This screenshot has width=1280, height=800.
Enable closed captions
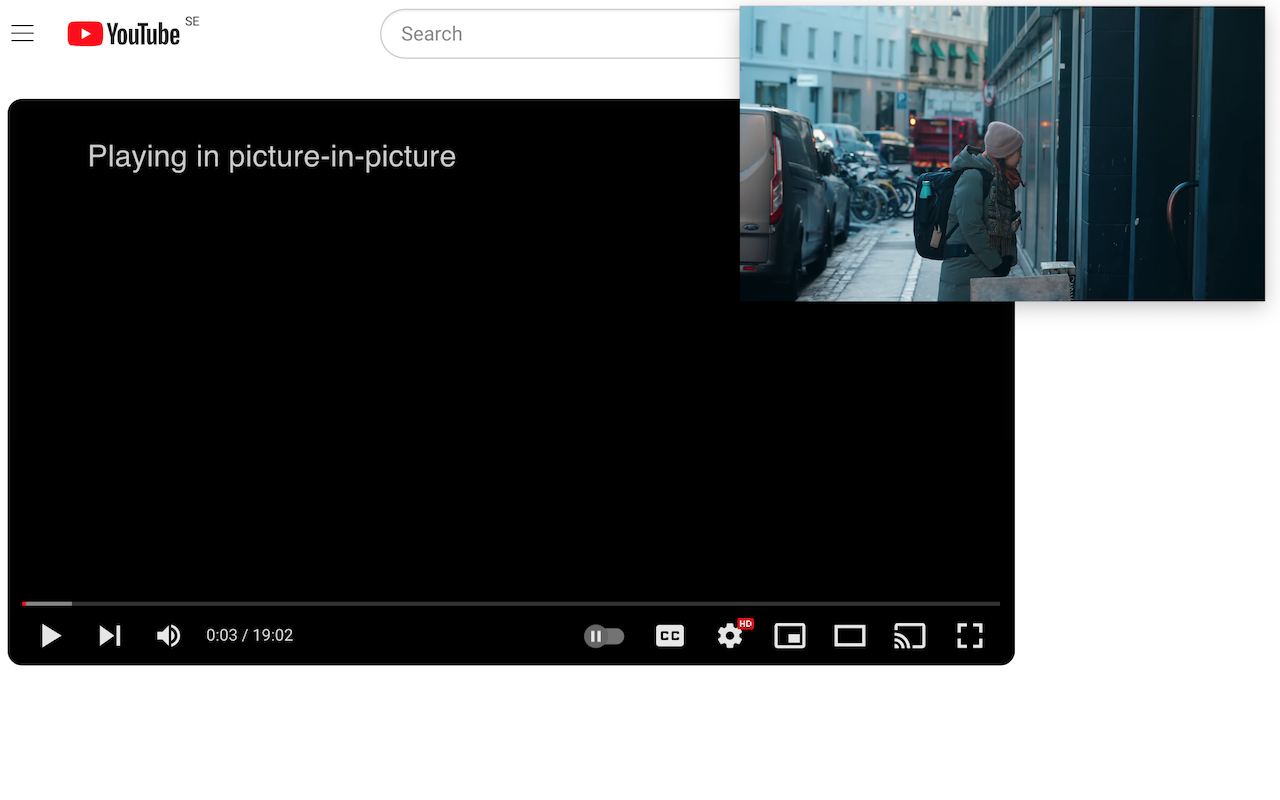coord(669,635)
